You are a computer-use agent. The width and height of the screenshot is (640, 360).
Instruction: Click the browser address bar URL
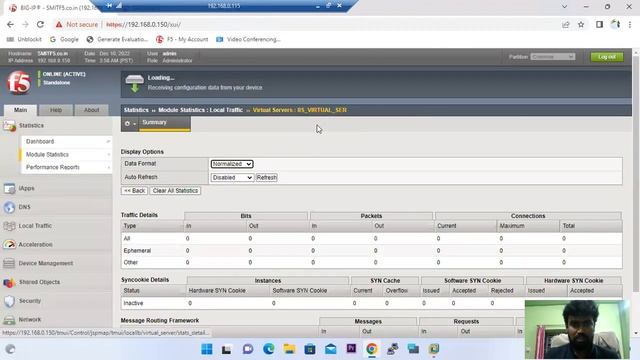[144, 24]
